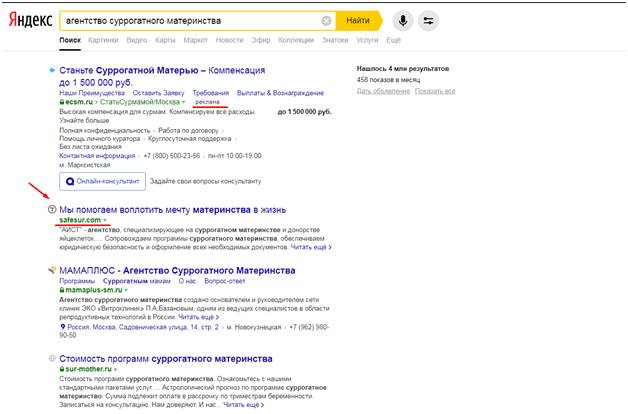Open the Коллекции tab
Image resolution: width=628 pixels, height=414 pixels.
[296, 40]
